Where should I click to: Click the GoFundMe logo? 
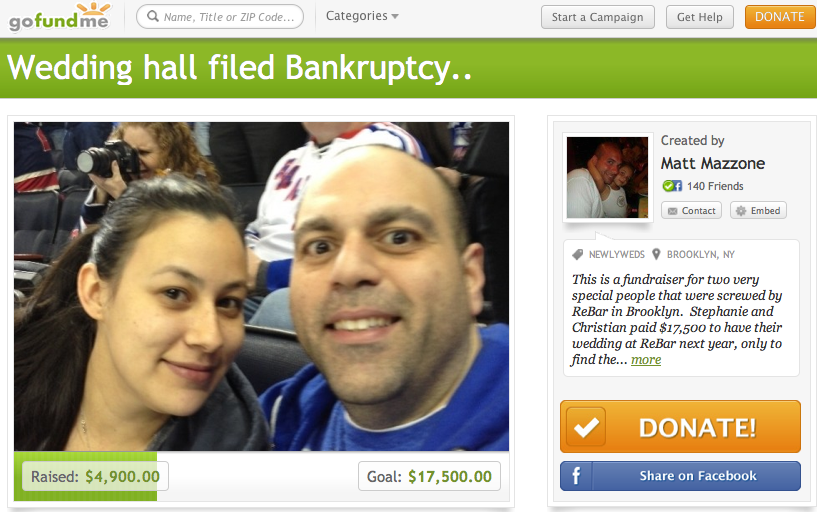[x=59, y=16]
